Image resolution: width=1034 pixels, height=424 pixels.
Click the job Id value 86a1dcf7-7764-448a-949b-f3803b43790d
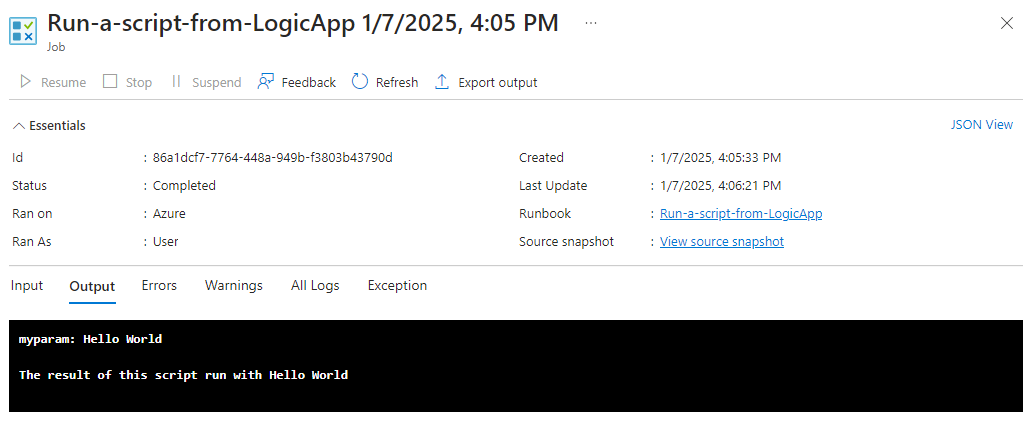tap(273, 158)
